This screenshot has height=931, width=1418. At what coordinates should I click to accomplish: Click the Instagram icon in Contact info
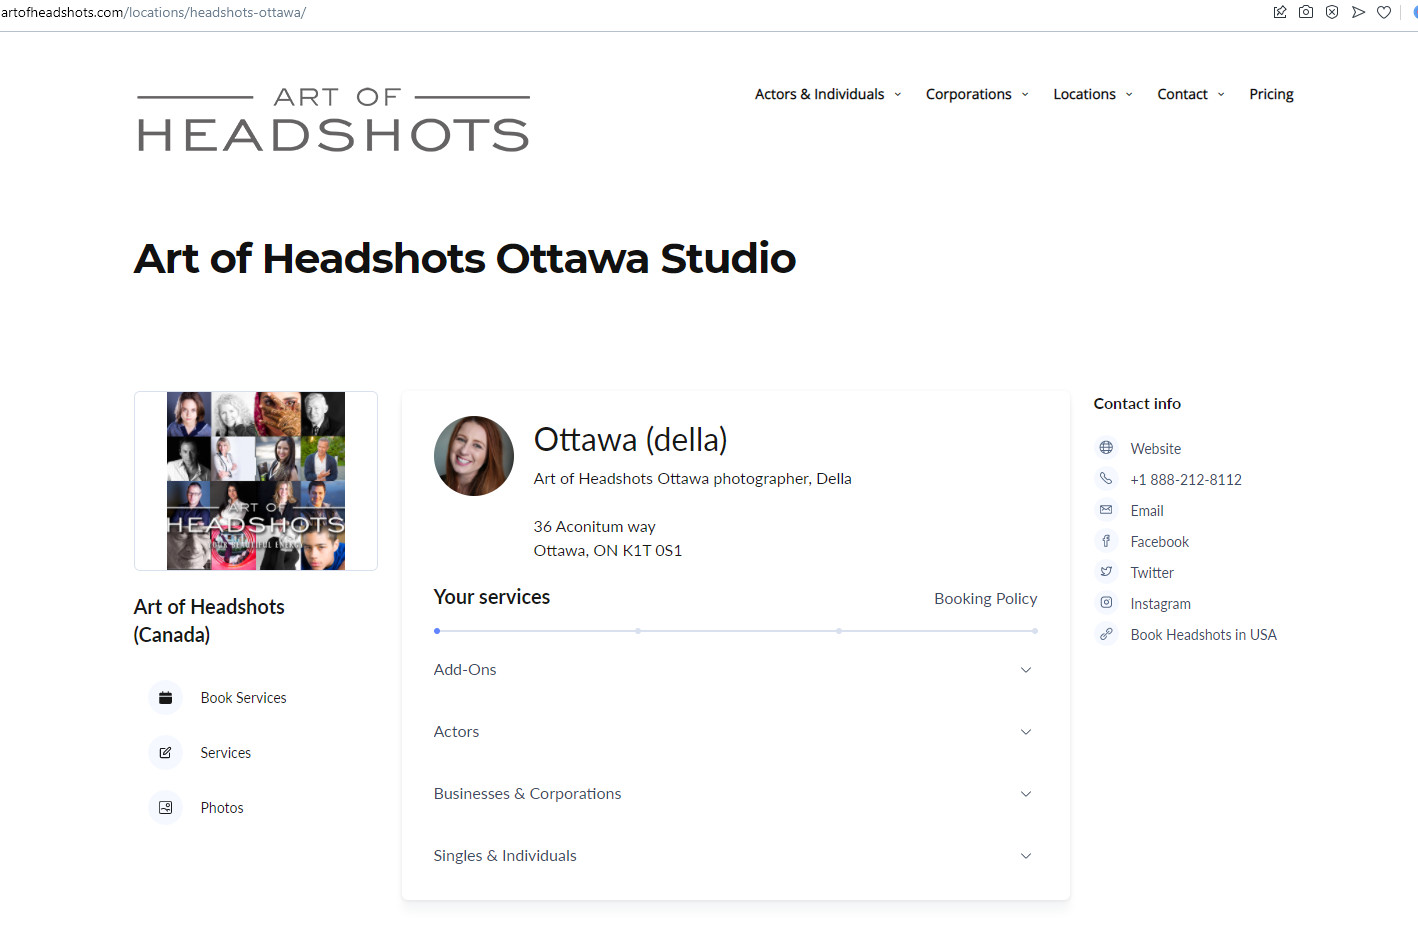[x=1106, y=603]
